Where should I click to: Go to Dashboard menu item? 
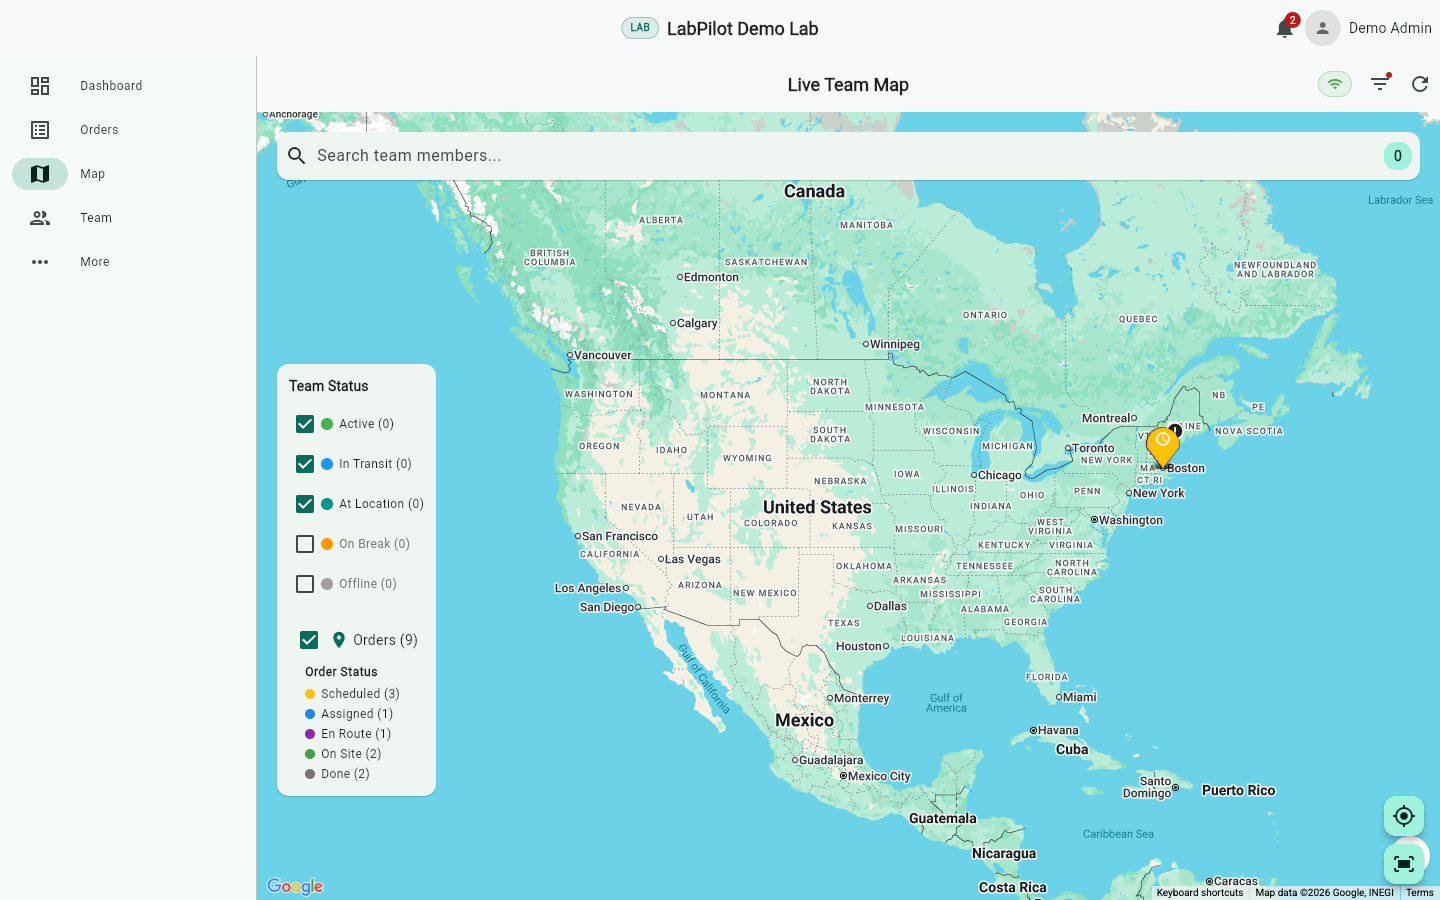(128, 86)
